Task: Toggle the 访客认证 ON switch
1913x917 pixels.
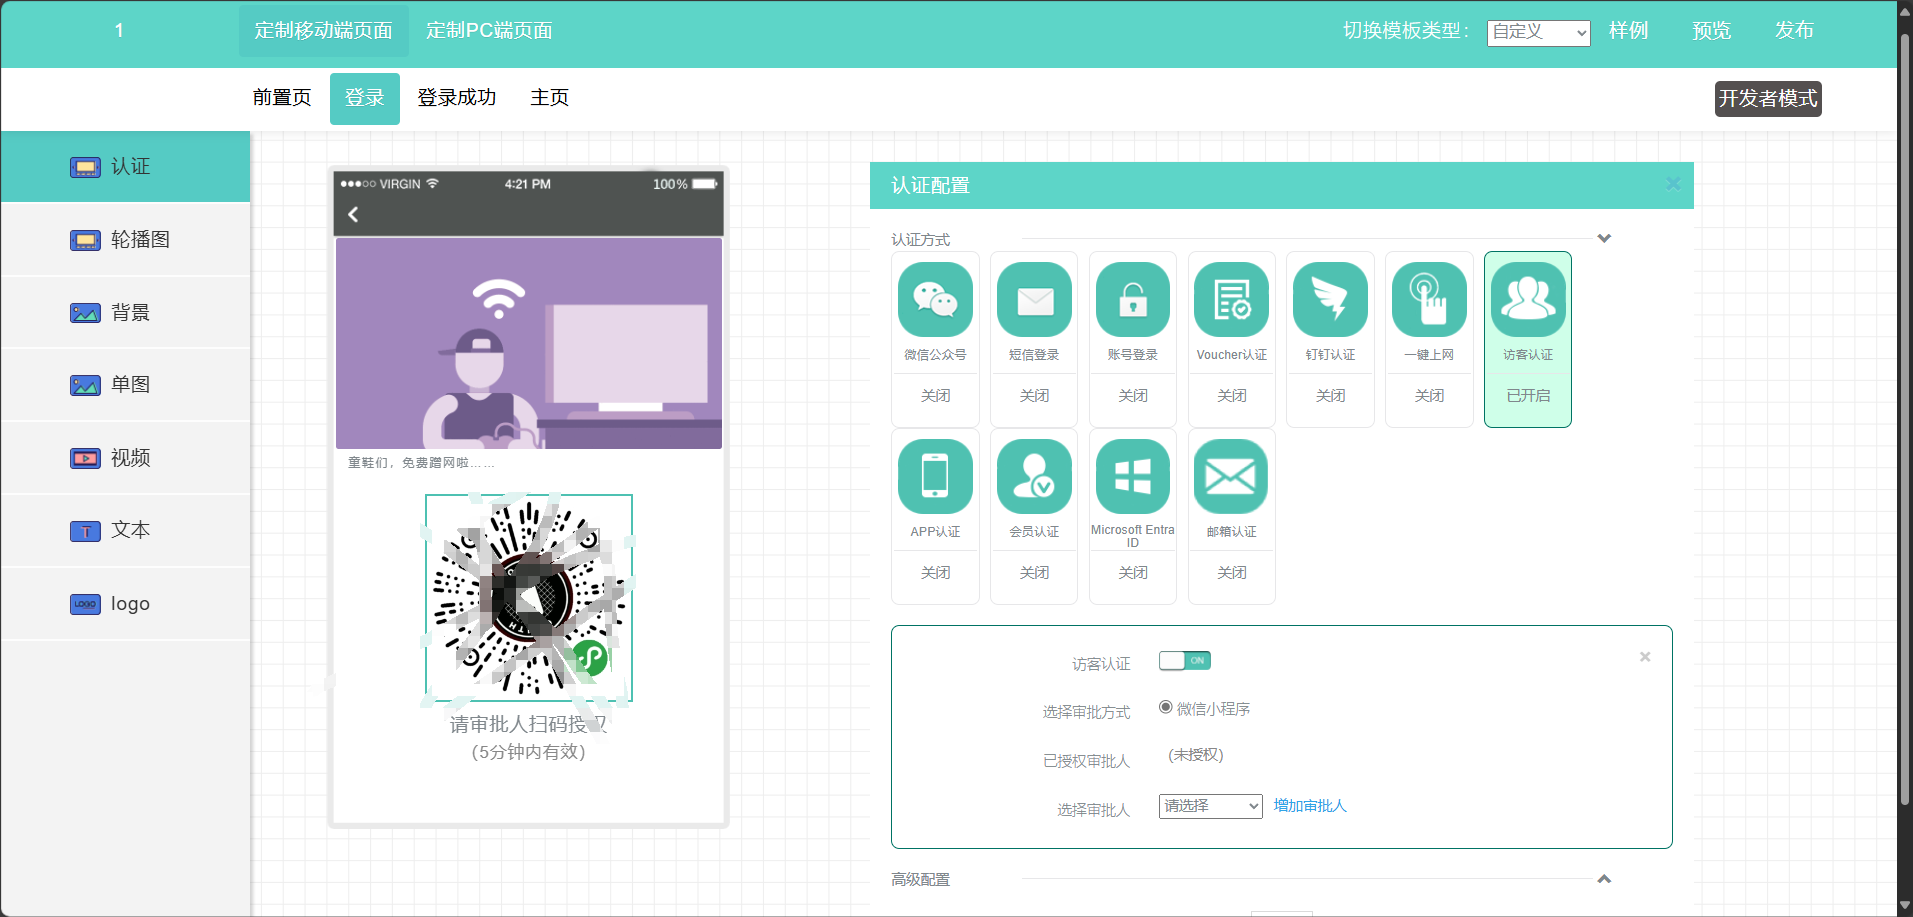Action: click(1185, 661)
